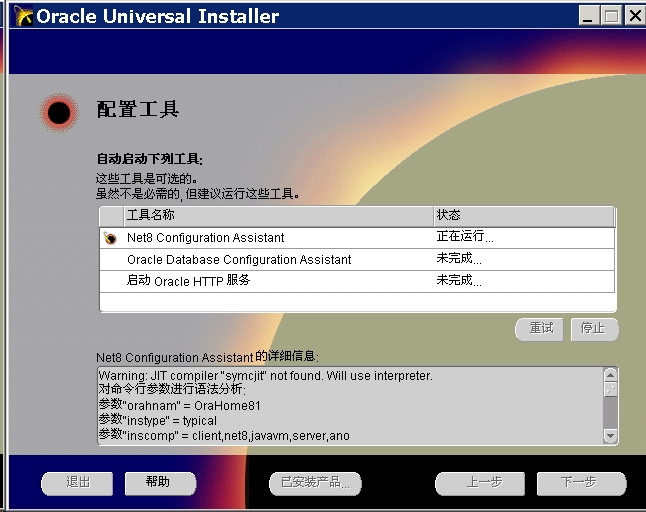Viewport: 646px width, 512px height.
Task: Click the 参数"inscomp" line in details
Action: coord(224,435)
